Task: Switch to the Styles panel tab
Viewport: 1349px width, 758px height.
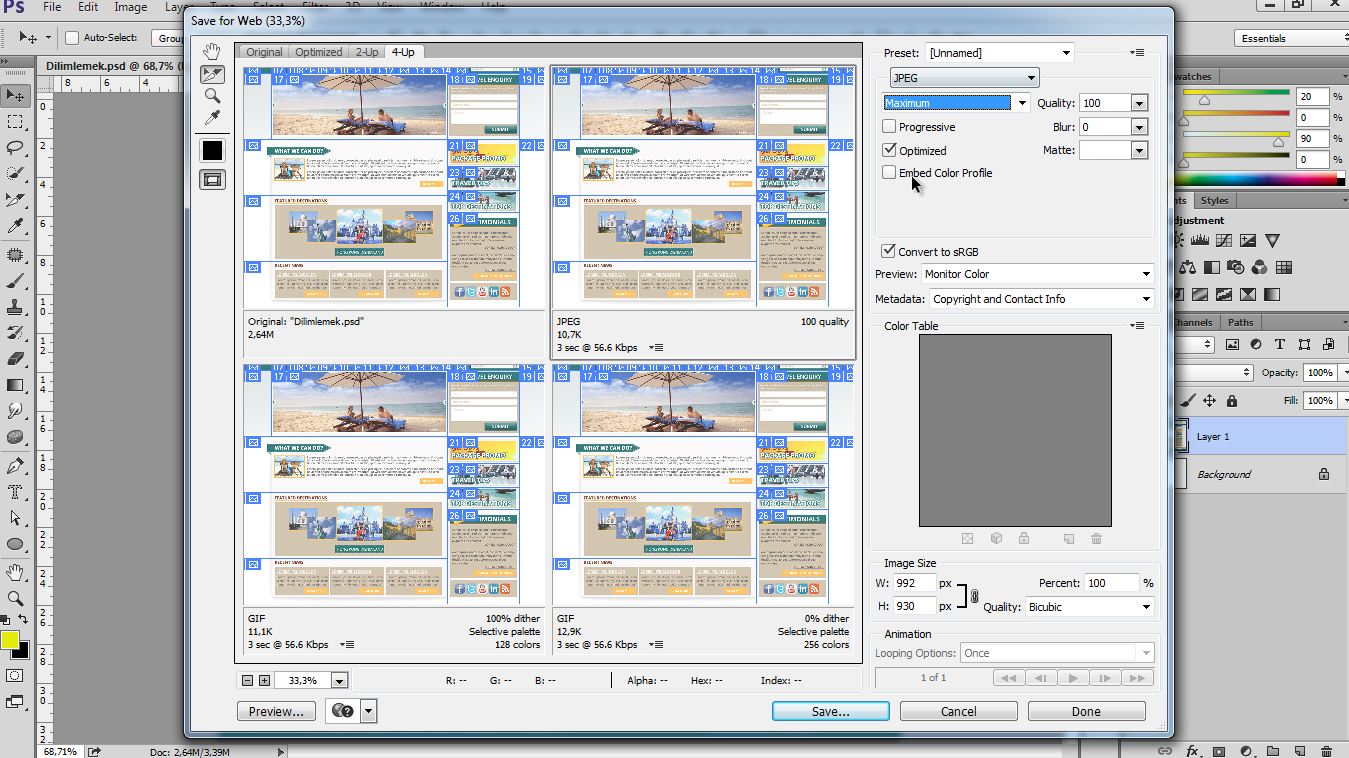Action: [1214, 201]
